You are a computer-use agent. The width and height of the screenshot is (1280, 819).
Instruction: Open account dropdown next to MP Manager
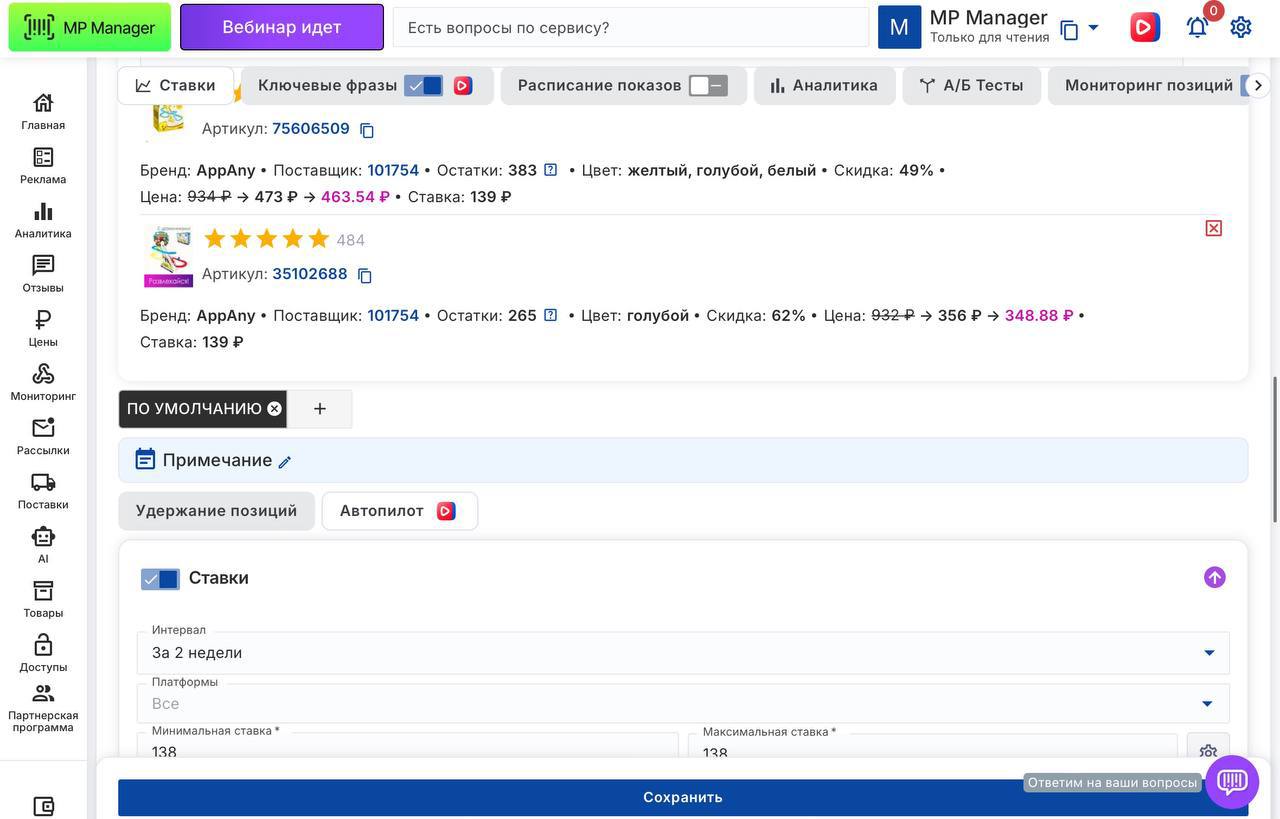point(1093,28)
